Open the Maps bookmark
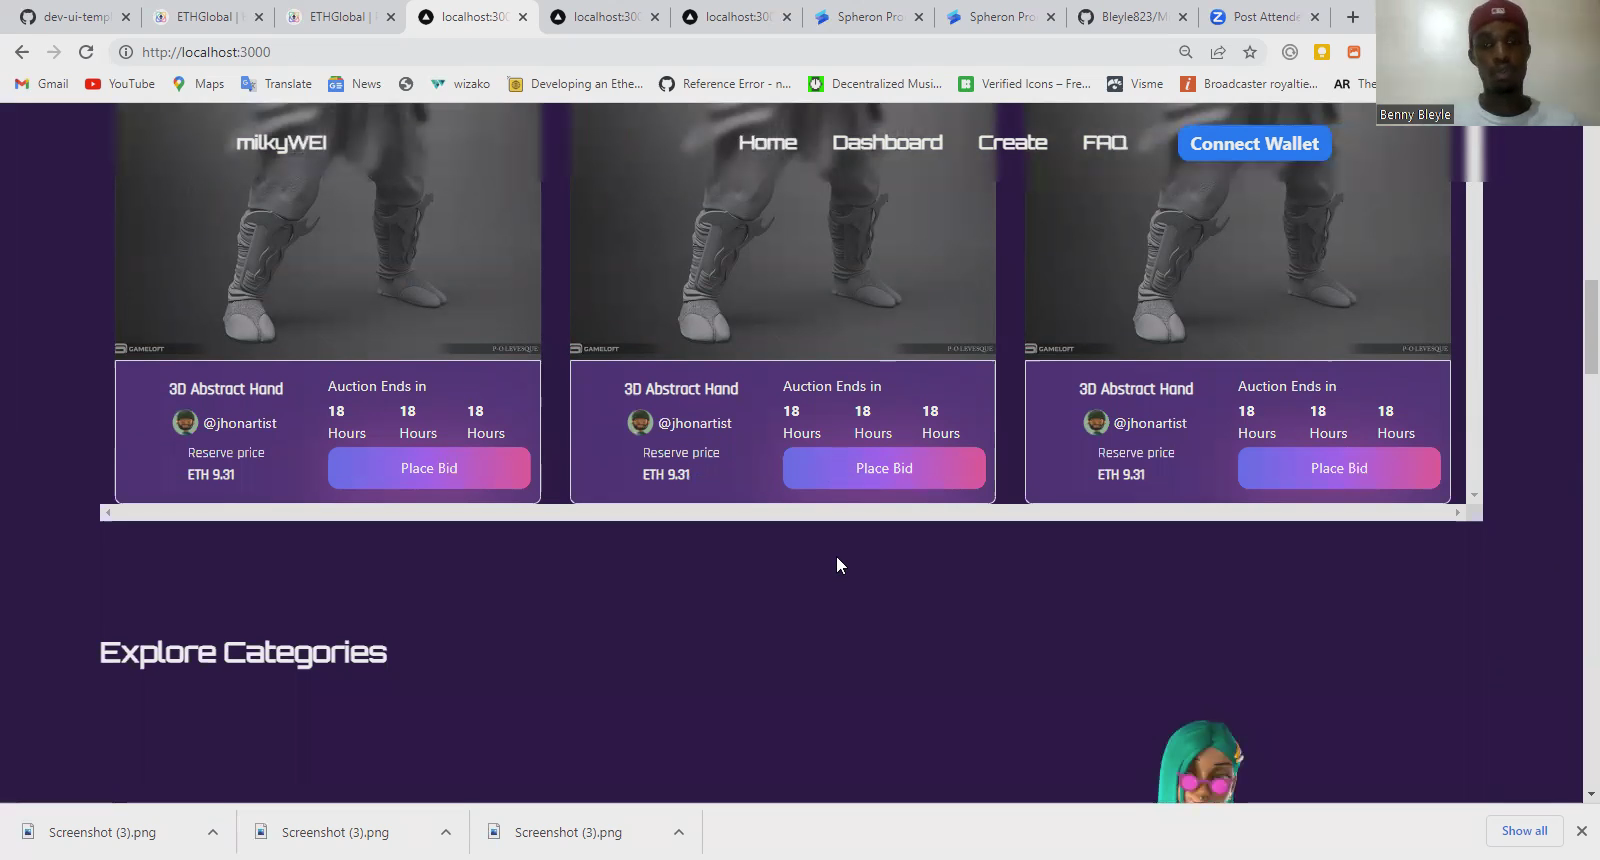Viewport: 1600px width, 860px height. click(198, 84)
